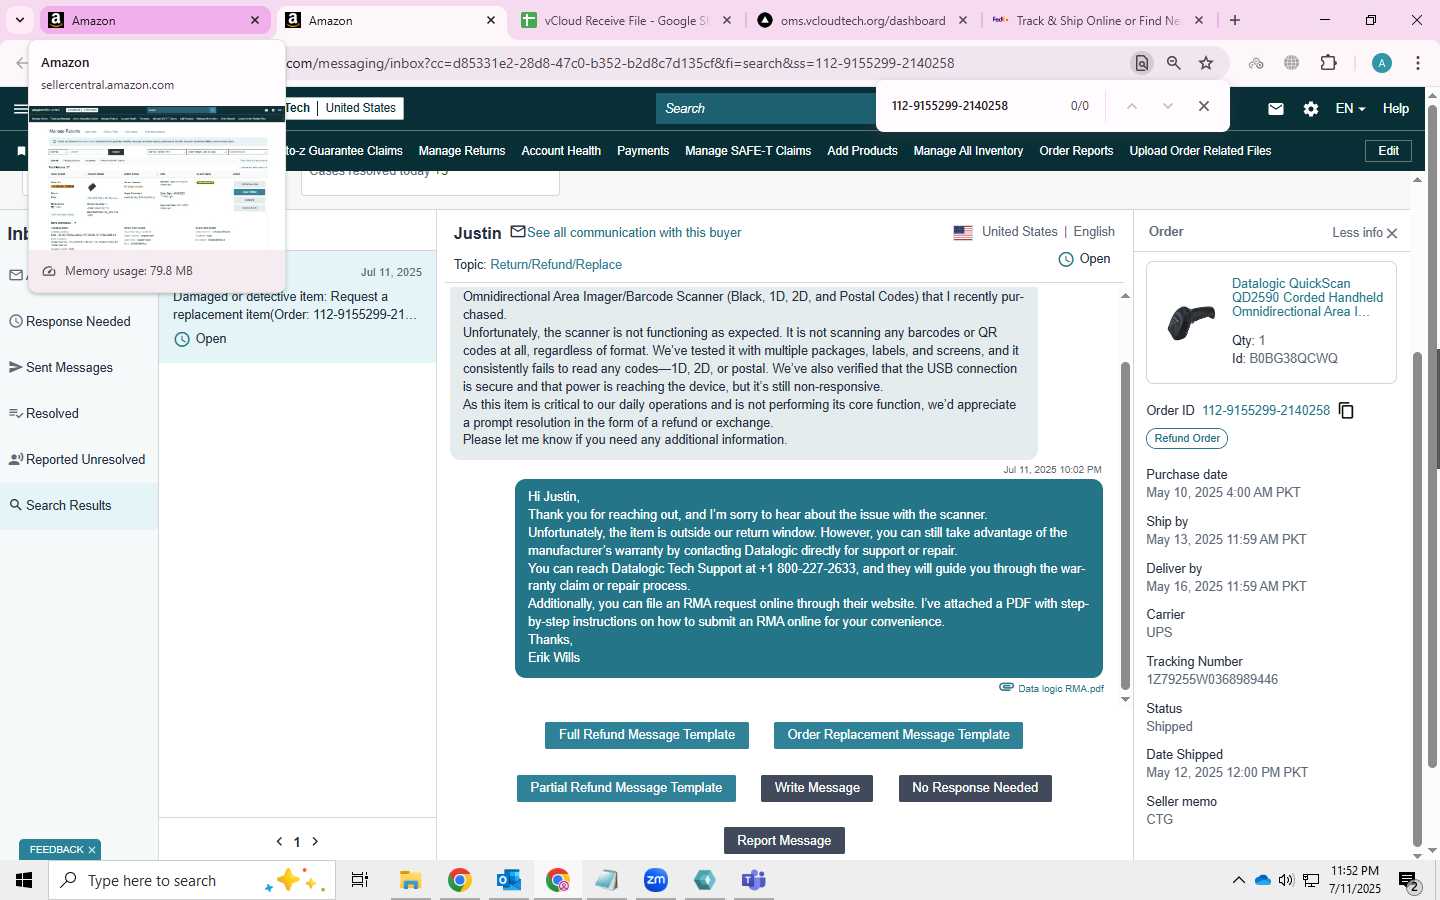Image resolution: width=1440 pixels, height=900 pixels.
Task: Dismiss the FEEDBACK badge
Action: pos(92,850)
